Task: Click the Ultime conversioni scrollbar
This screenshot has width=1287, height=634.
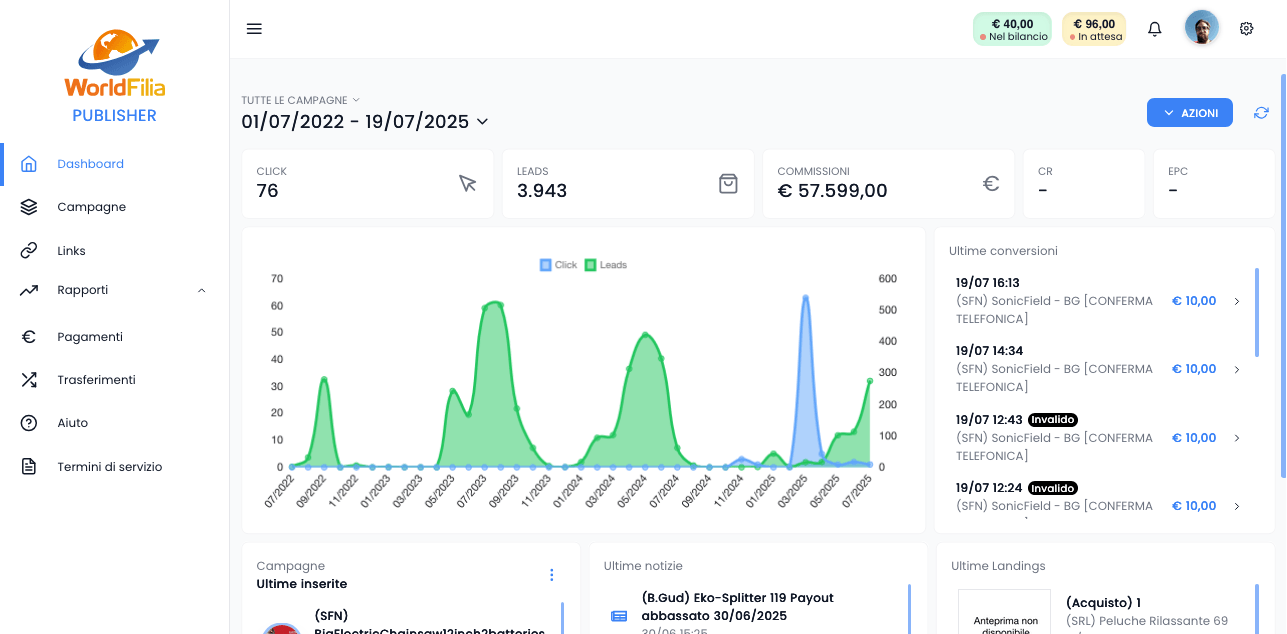Action: pos(1257,312)
